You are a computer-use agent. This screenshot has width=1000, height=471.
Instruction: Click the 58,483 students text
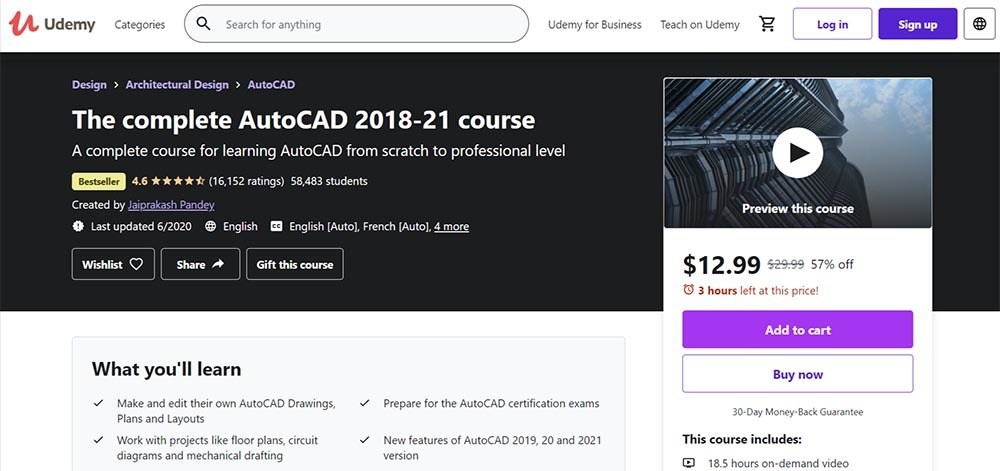(x=329, y=181)
